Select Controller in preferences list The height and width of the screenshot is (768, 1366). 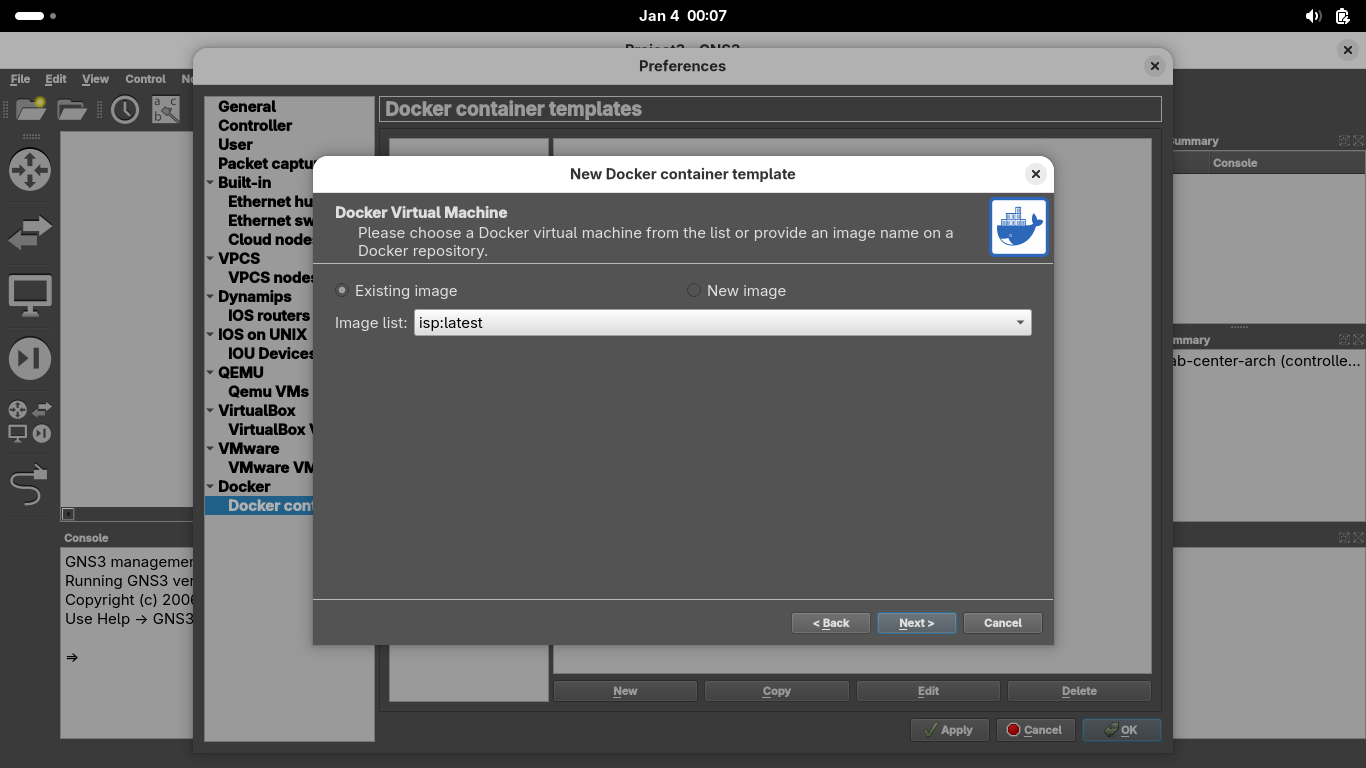(255, 126)
